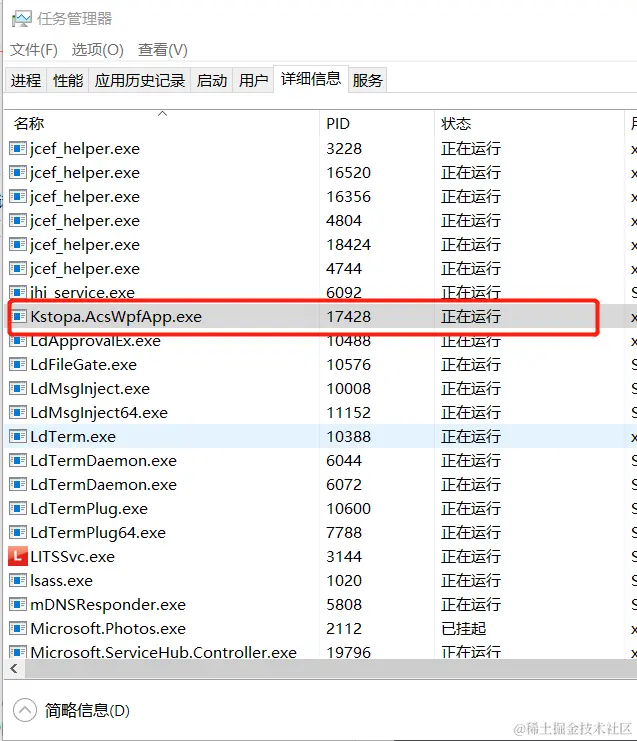Switch to the 应用历史记录 tab

point(139,80)
